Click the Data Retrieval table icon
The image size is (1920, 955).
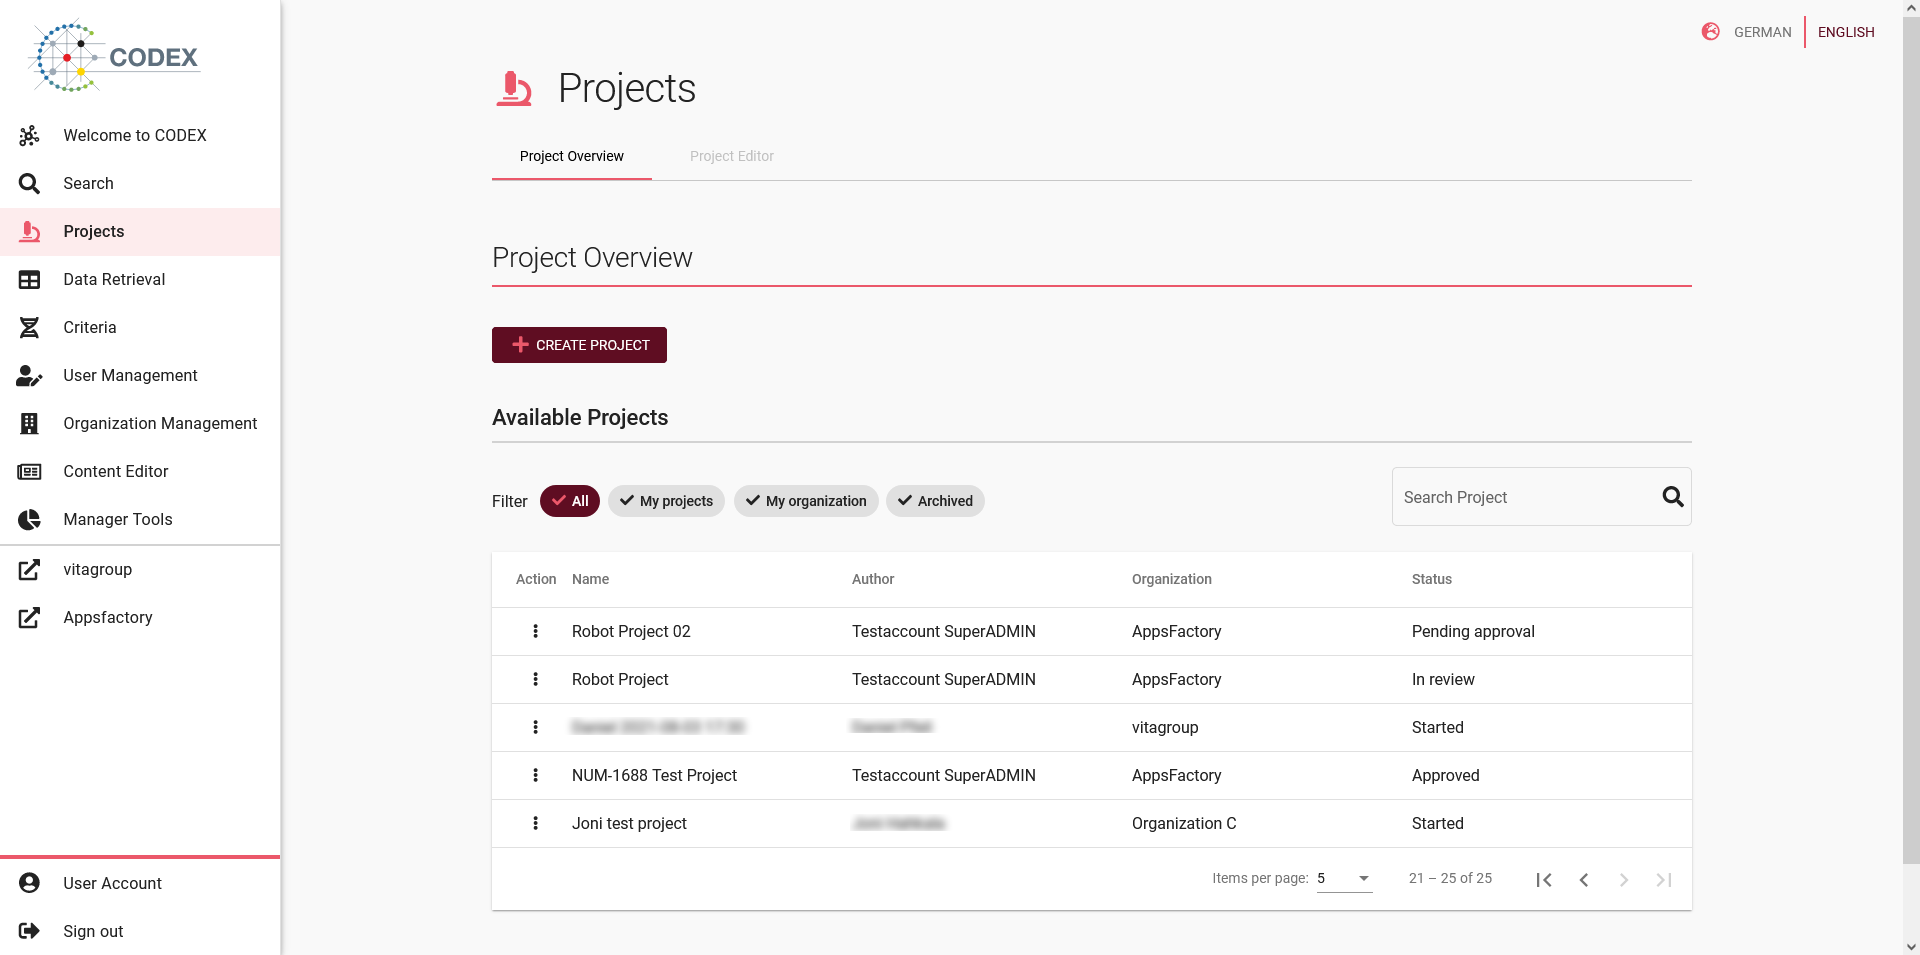tap(29, 279)
